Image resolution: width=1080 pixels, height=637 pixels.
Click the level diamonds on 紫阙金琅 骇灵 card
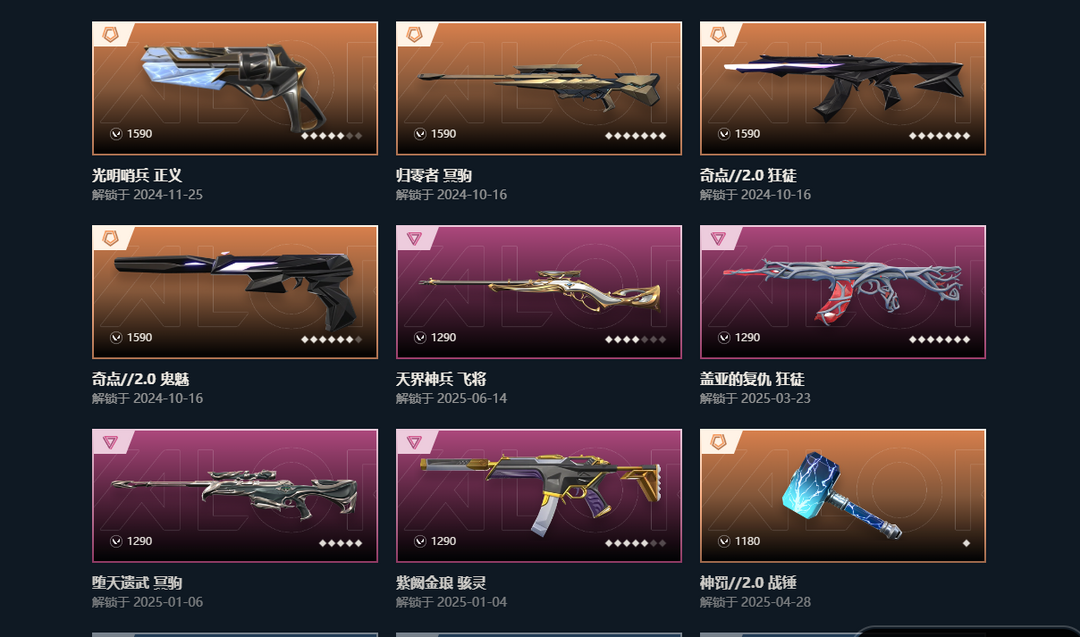point(635,543)
